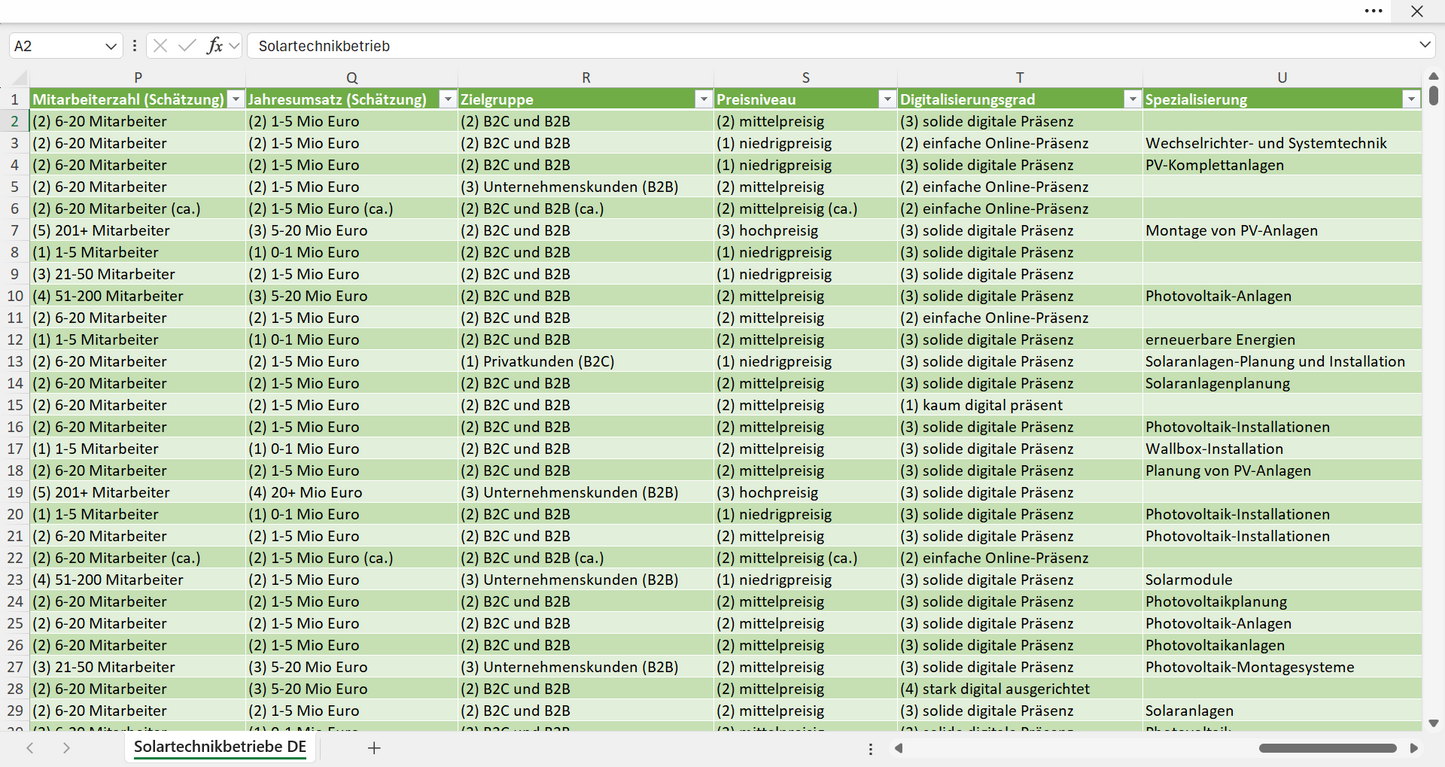The image size is (1445, 767).
Task: Select cell with PV-Komplettanlagen
Action: [1282, 165]
